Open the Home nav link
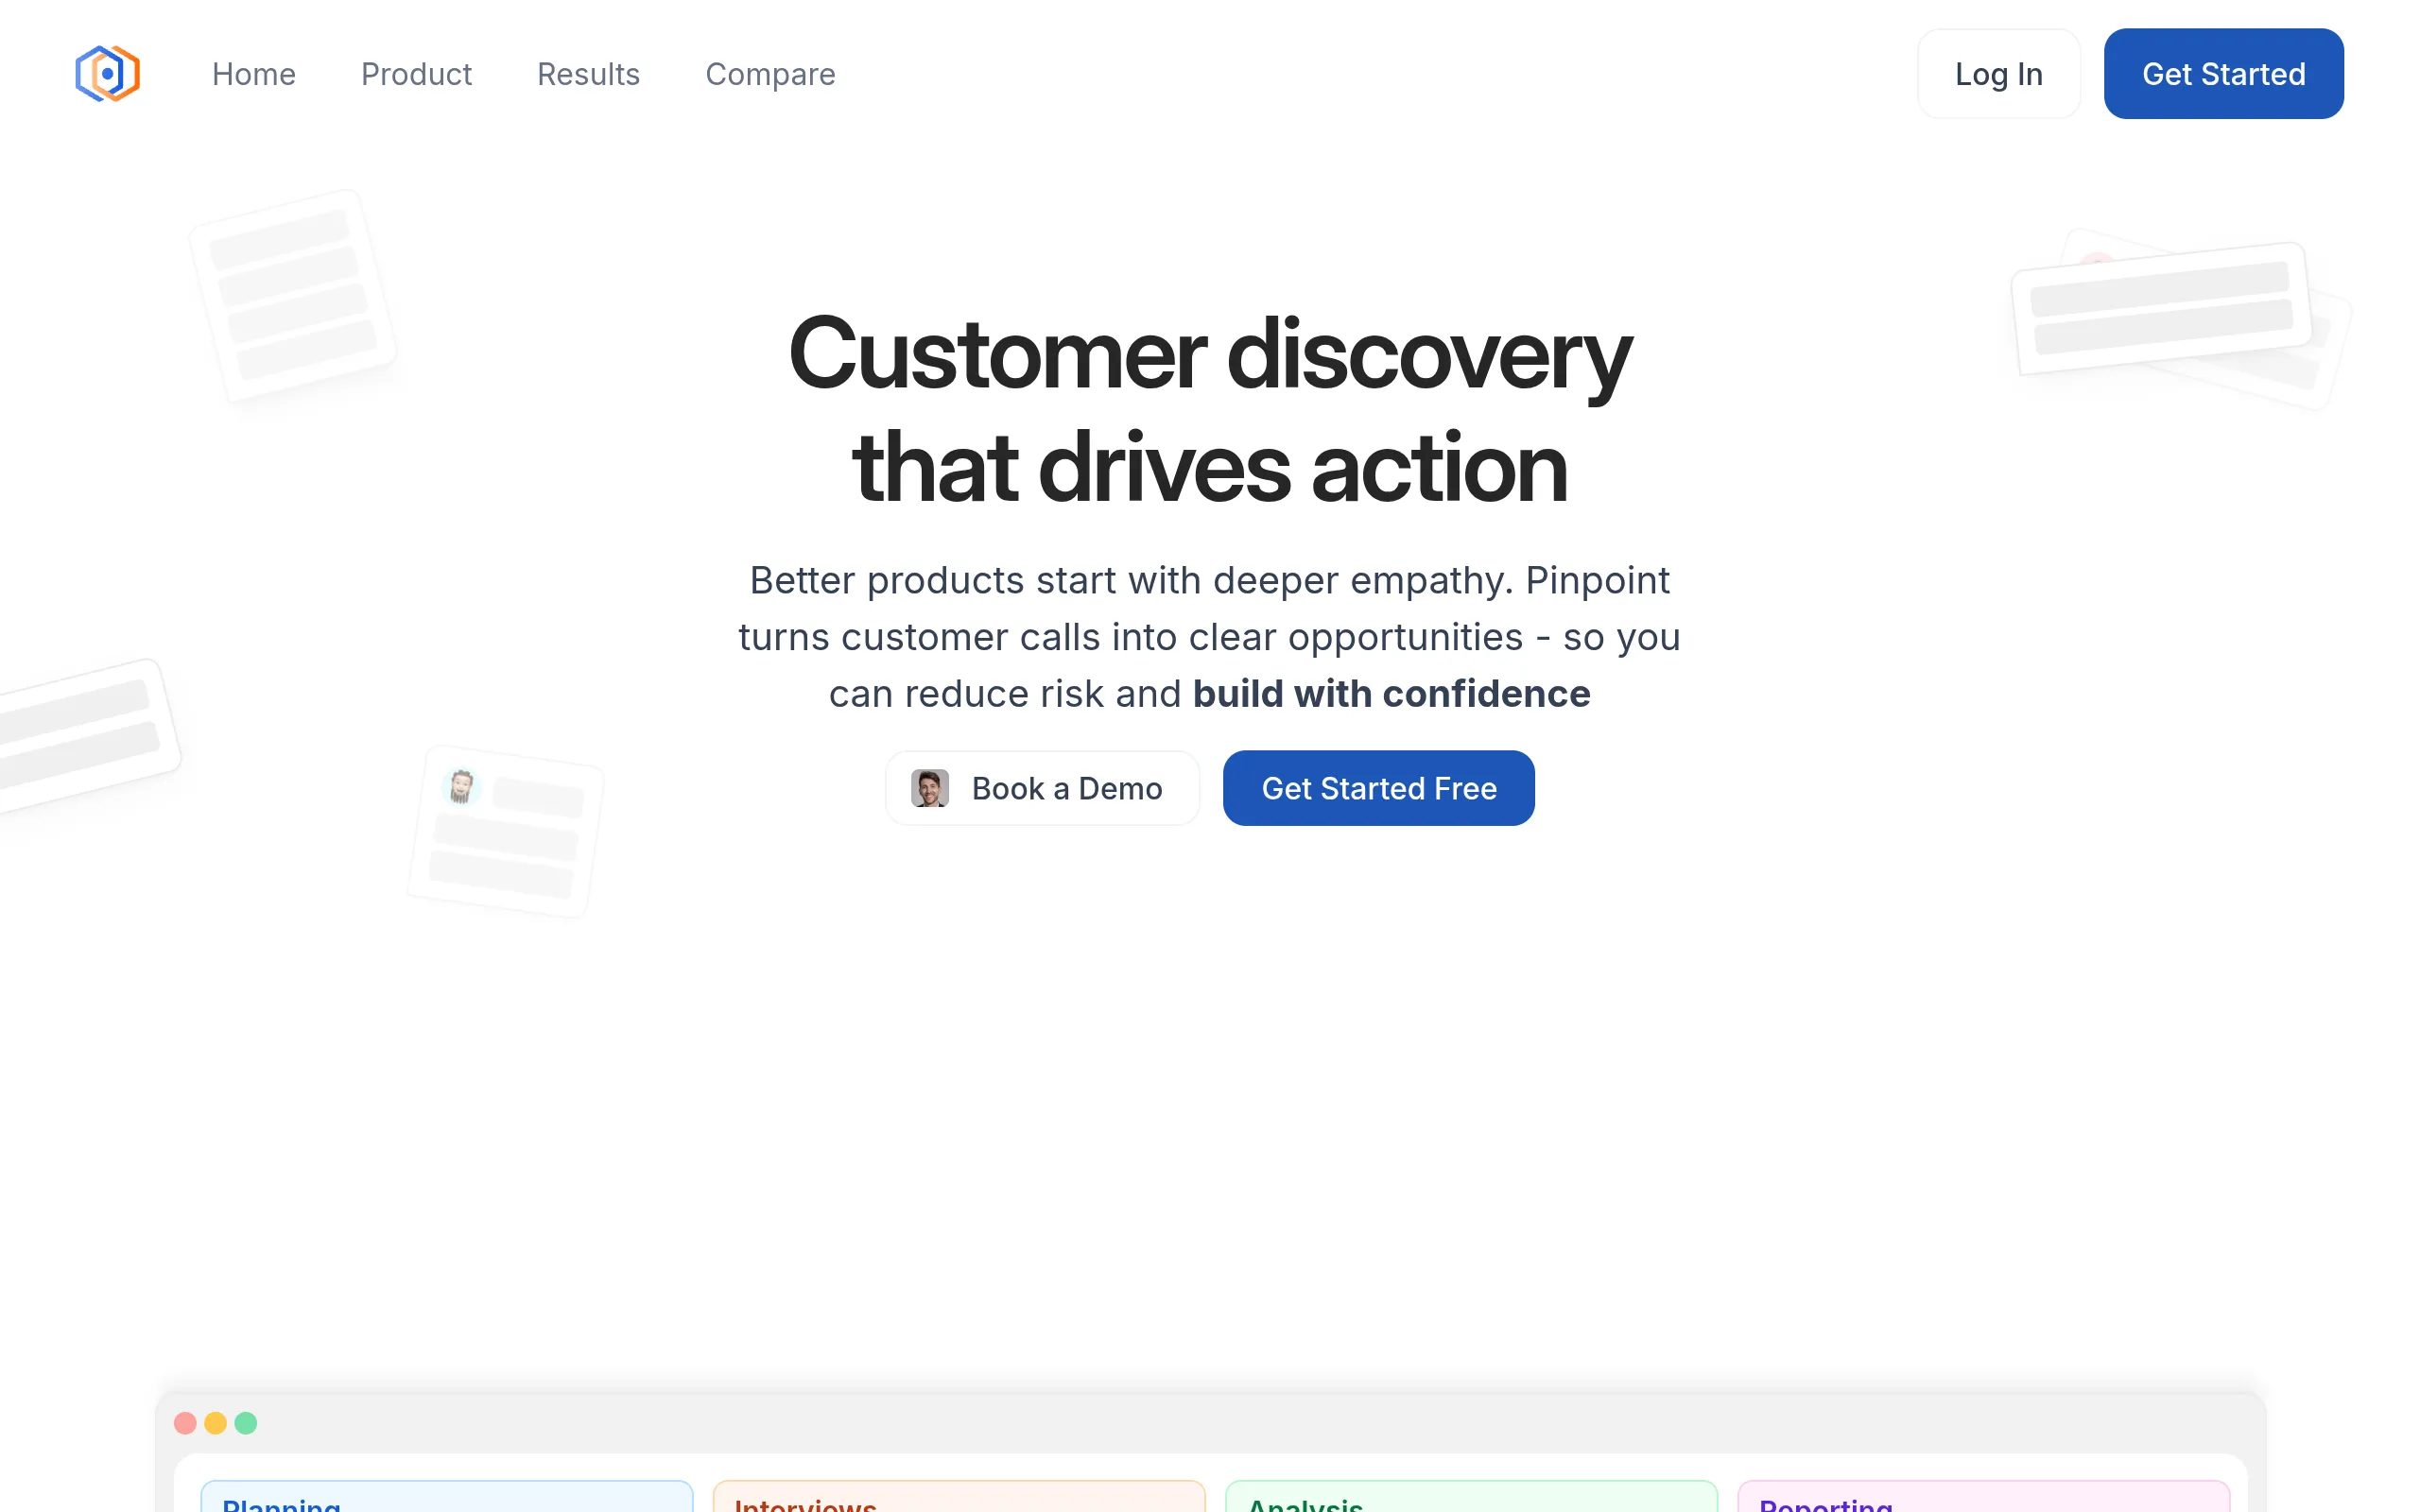Screen dimensions: 2420x1512 click(x=253, y=74)
